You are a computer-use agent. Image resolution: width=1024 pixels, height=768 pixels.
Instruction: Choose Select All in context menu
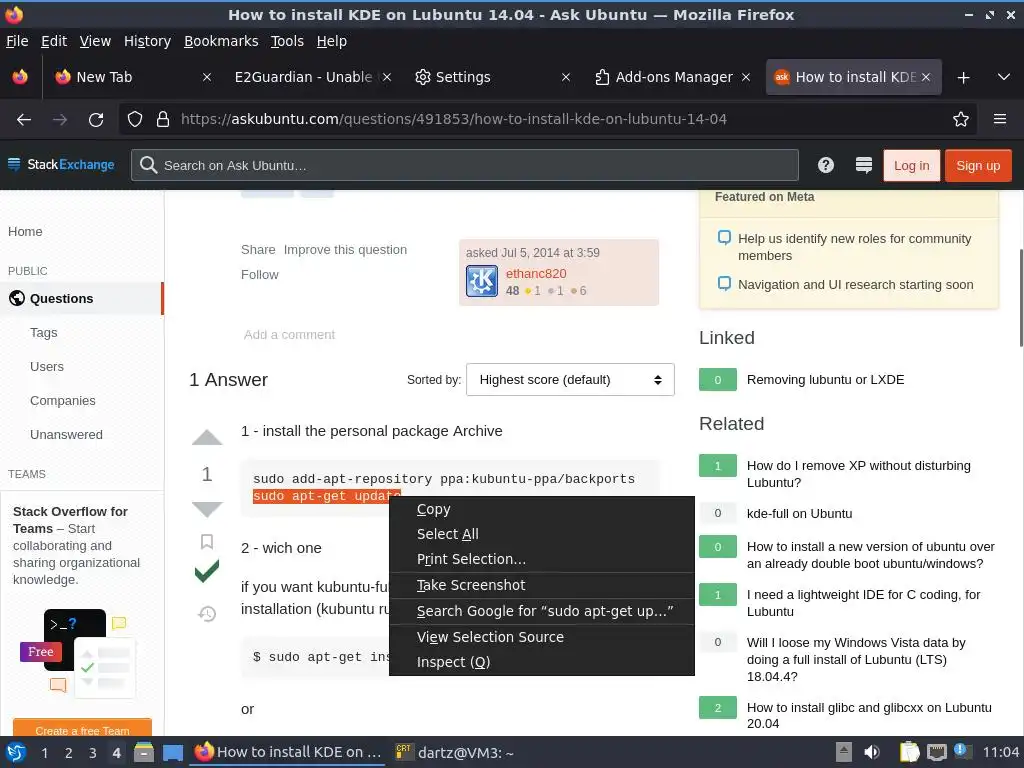point(541,534)
